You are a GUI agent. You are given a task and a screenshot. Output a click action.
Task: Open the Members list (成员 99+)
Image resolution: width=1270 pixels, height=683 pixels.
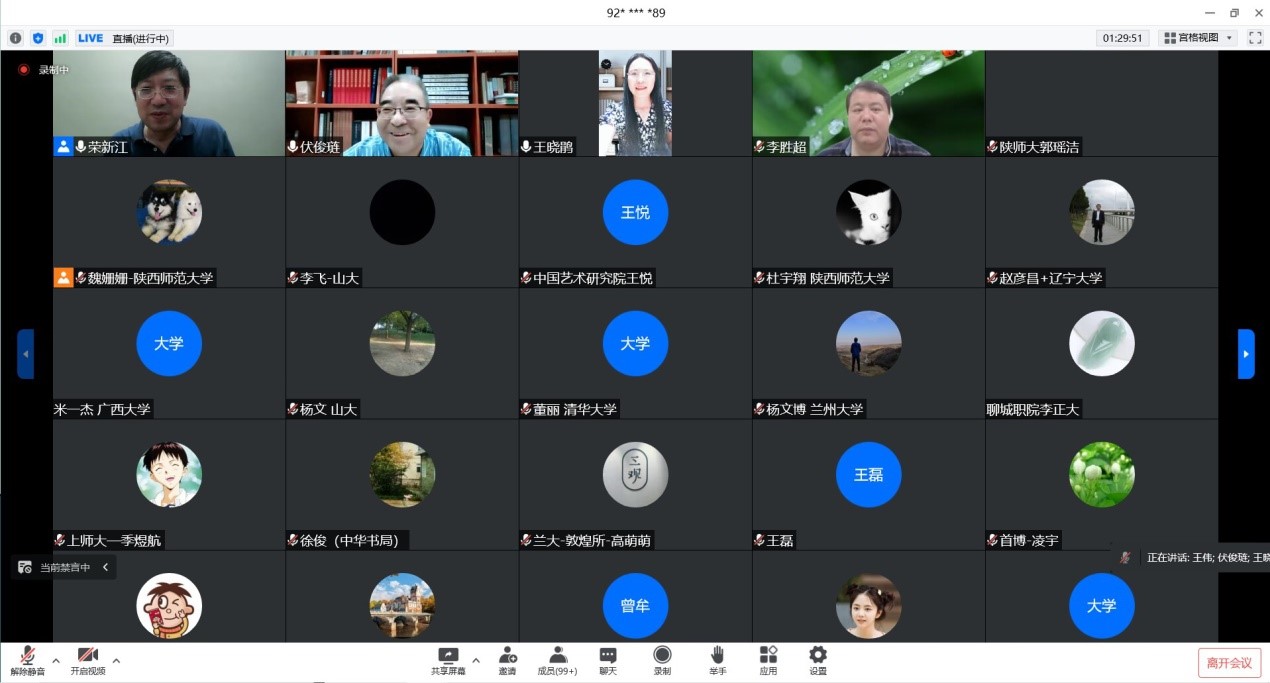click(558, 656)
